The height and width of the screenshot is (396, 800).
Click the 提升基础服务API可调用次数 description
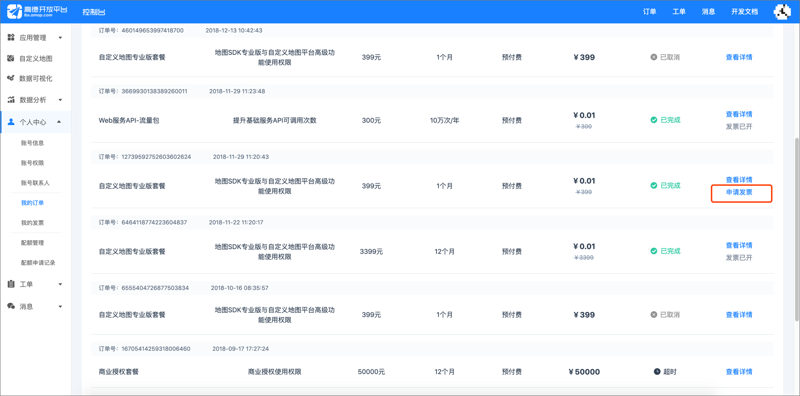(274, 120)
